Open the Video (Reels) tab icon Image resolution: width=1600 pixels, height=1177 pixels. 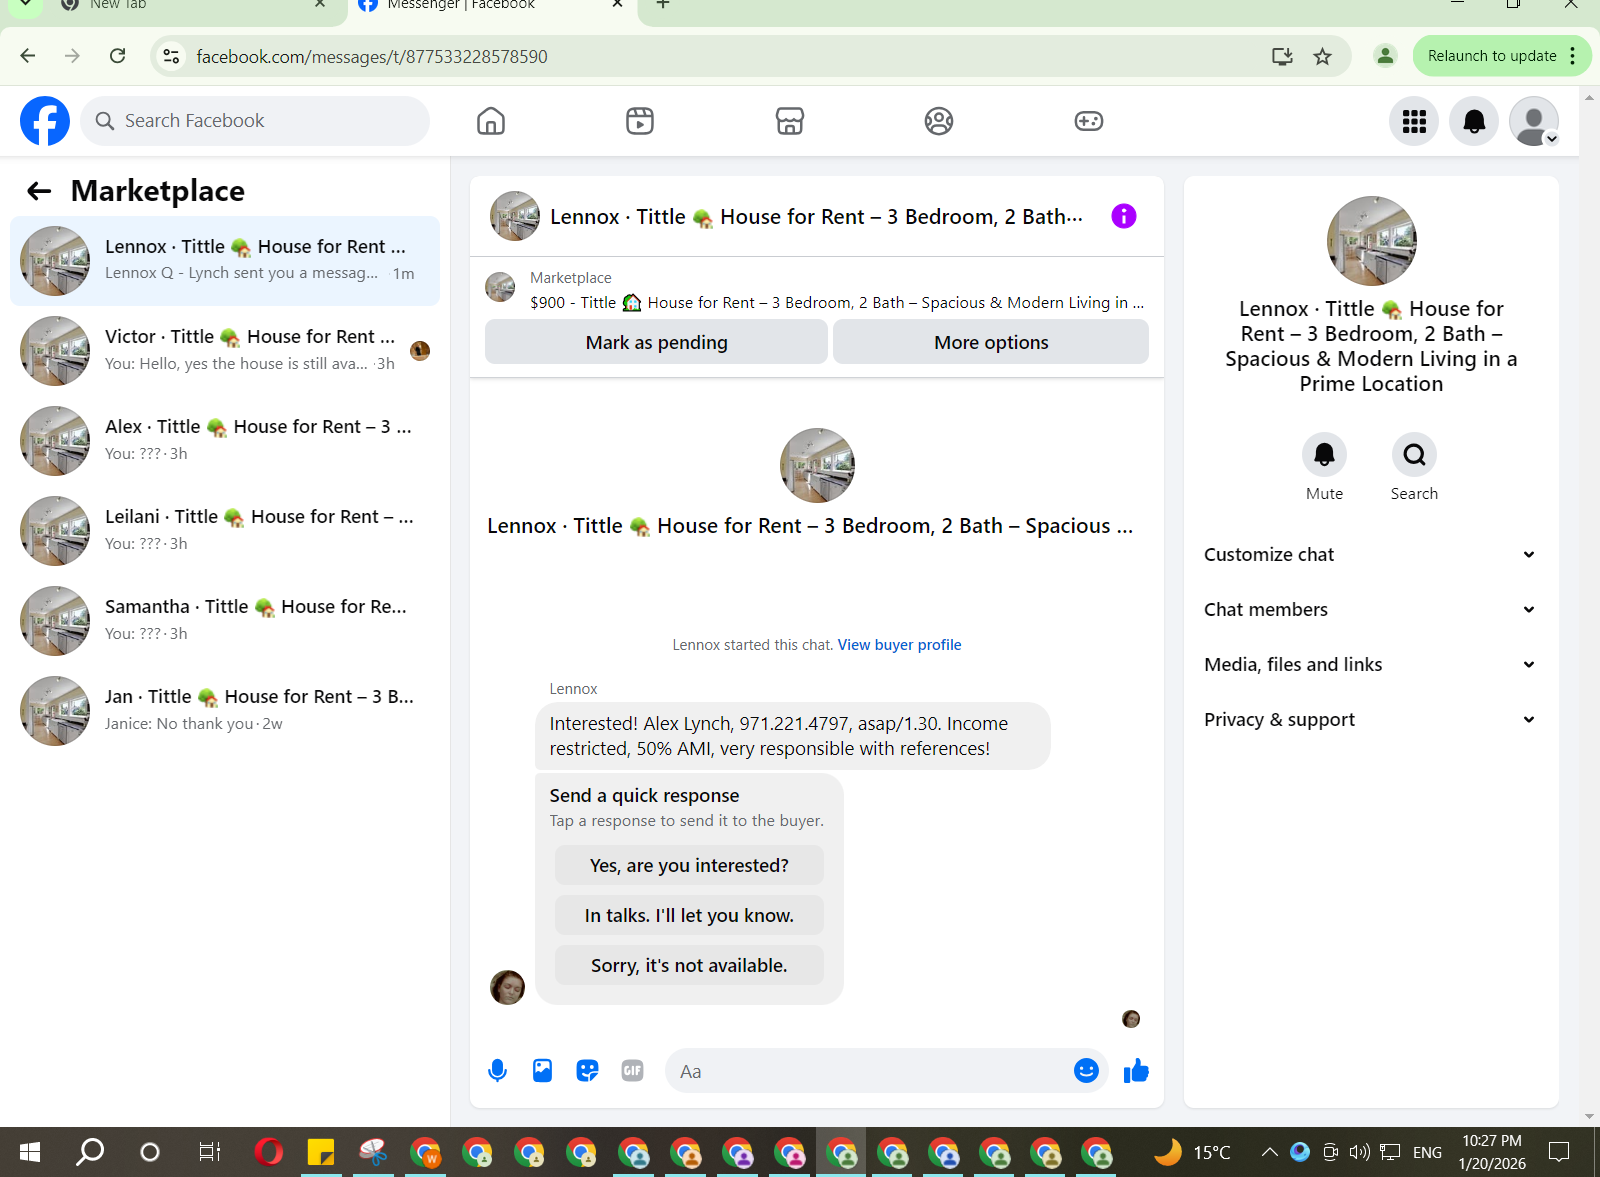(x=640, y=121)
